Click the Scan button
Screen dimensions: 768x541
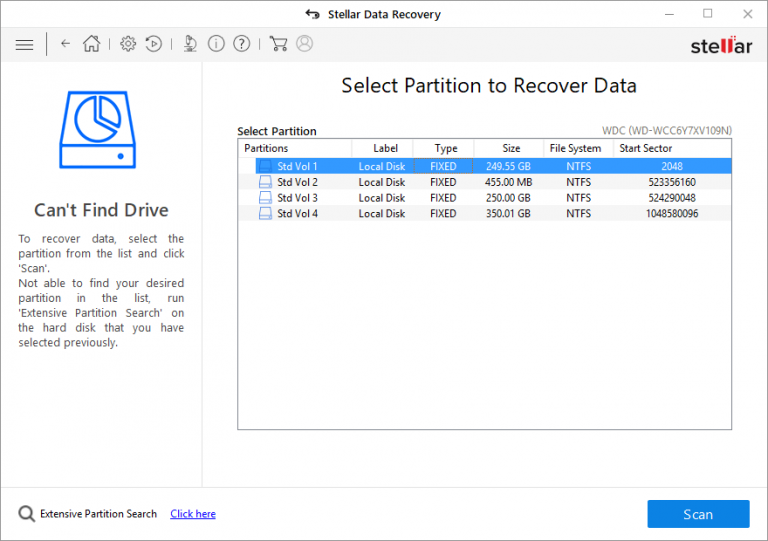(x=698, y=514)
